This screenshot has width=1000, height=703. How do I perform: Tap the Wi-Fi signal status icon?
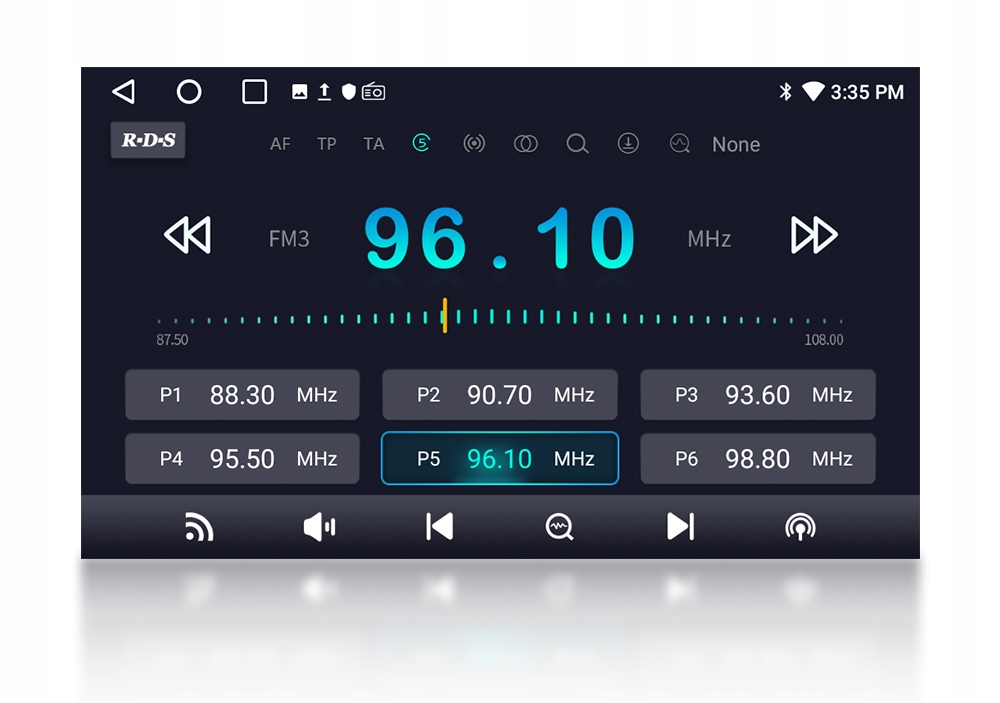[812, 91]
